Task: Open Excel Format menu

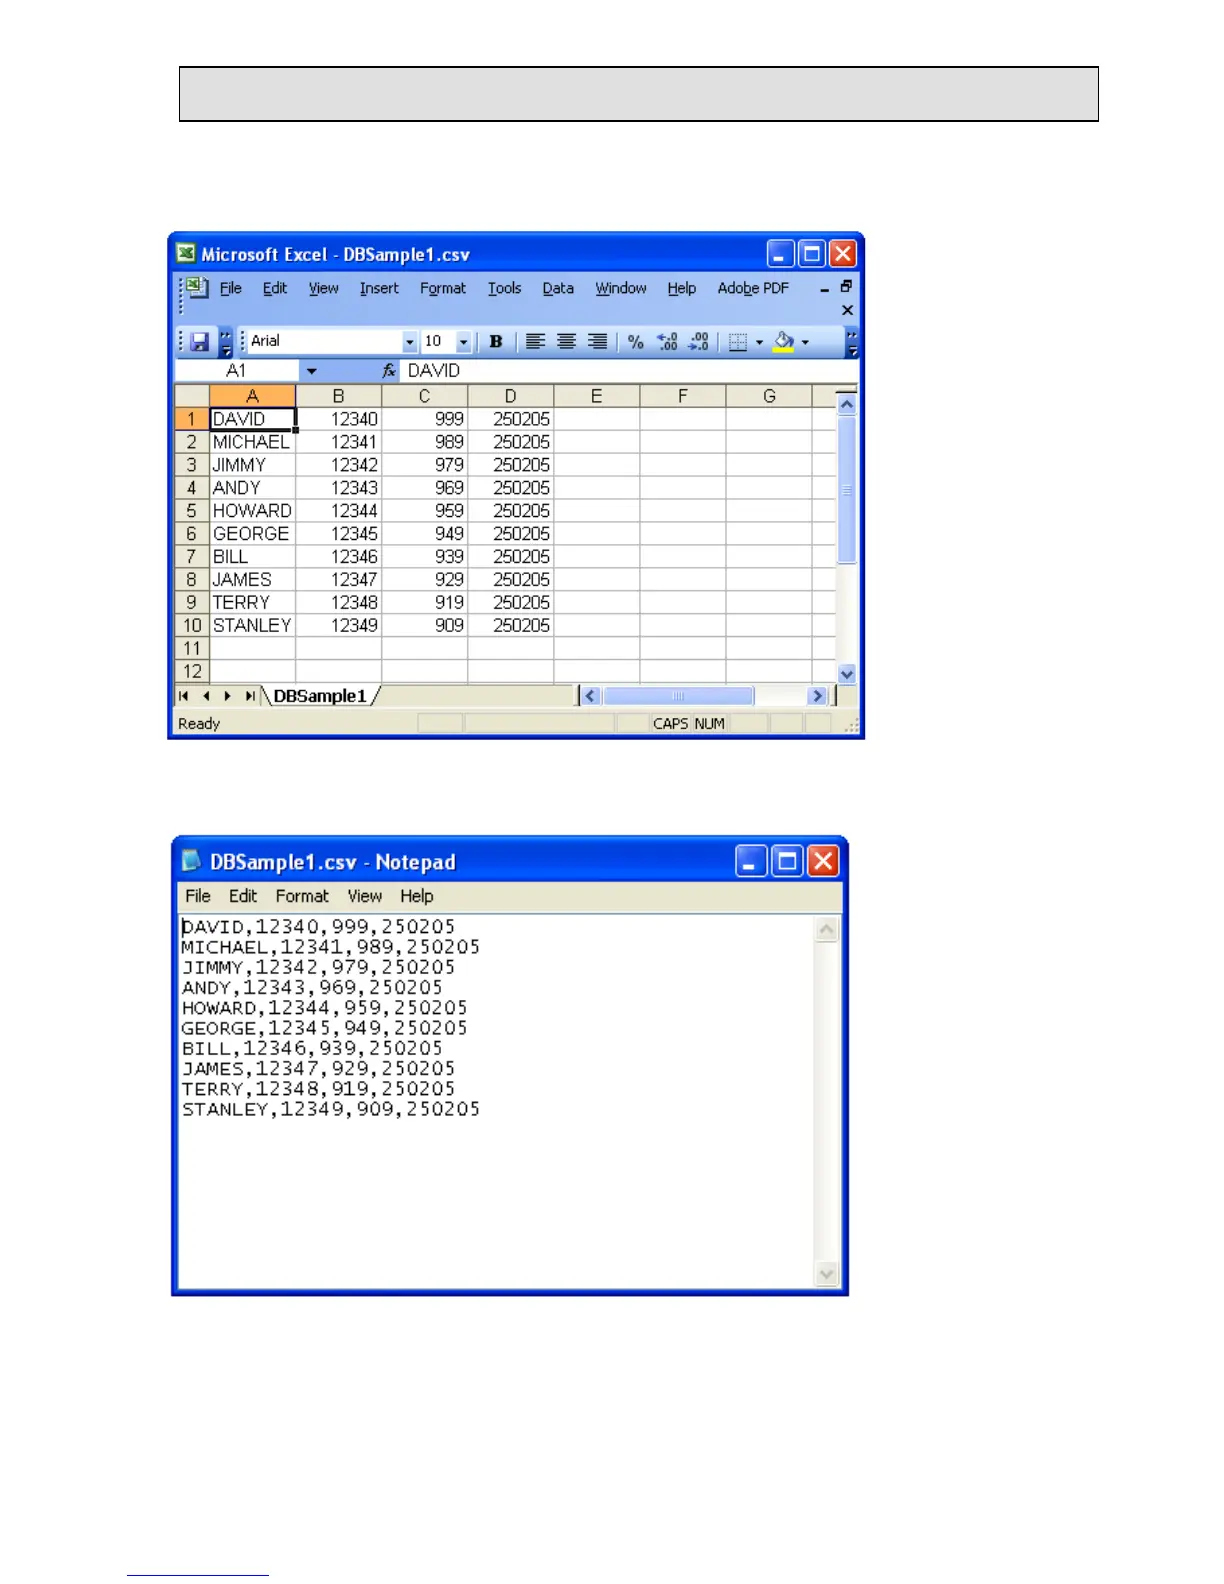Action: [443, 288]
